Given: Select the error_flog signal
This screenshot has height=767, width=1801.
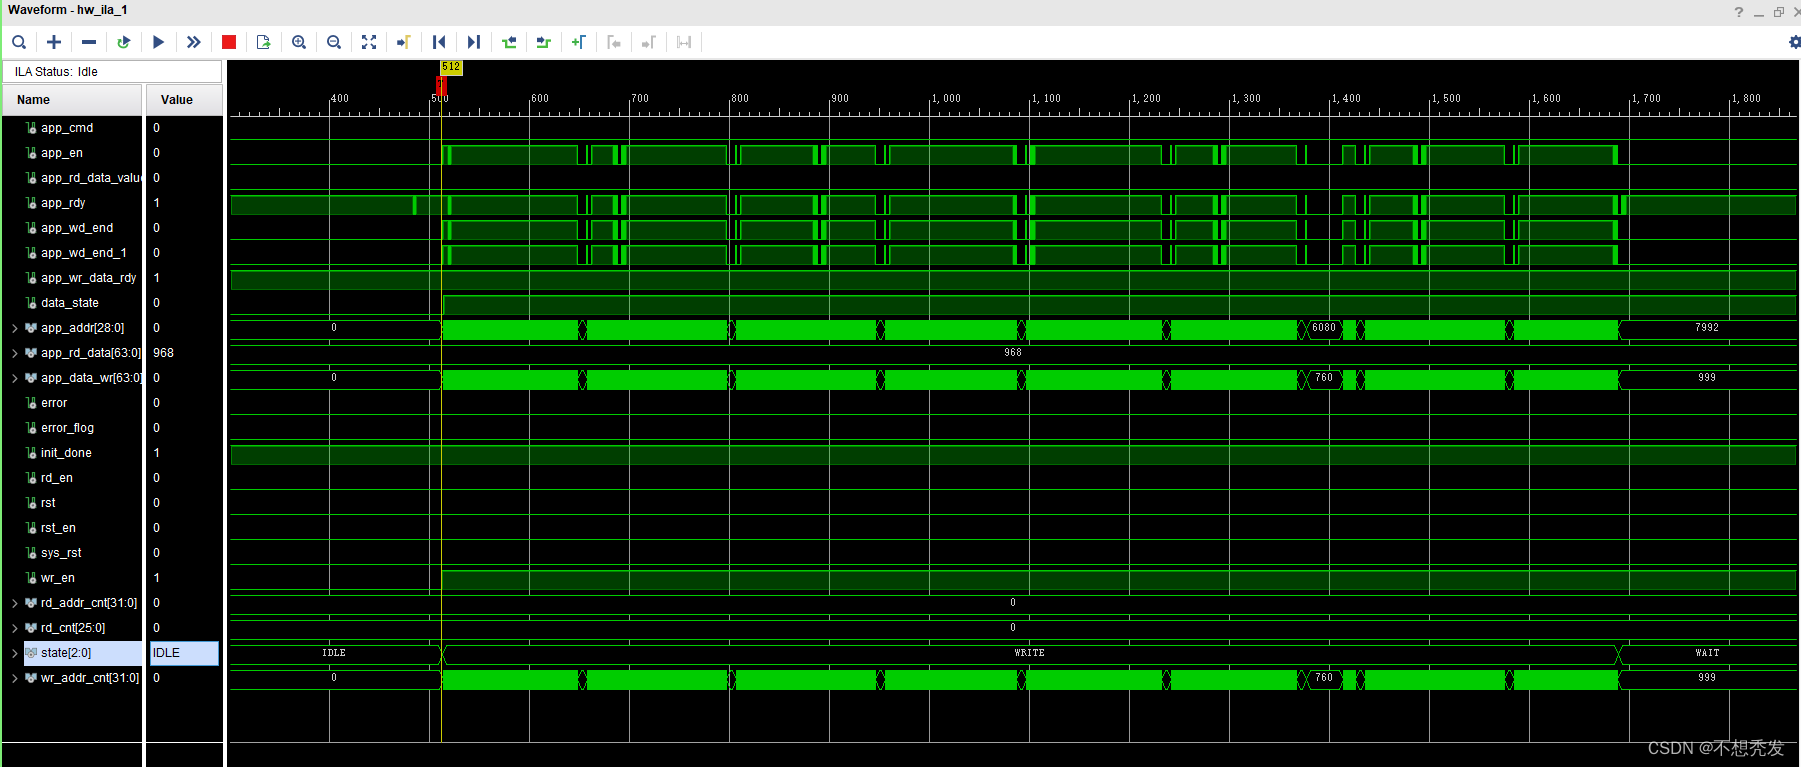Looking at the screenshot, I should (x=67, y=428).
